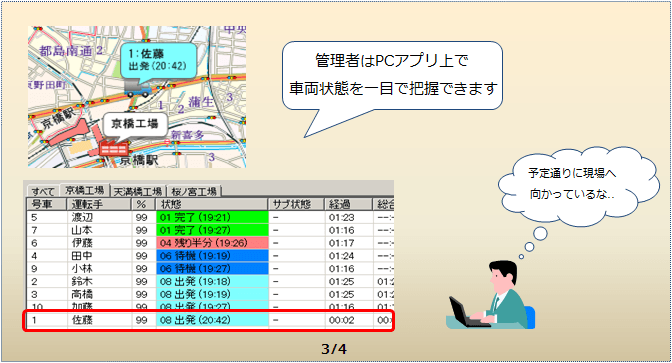
Task: Select the 京橋工場 map label balloon
Action: click(x=135, y=125)
